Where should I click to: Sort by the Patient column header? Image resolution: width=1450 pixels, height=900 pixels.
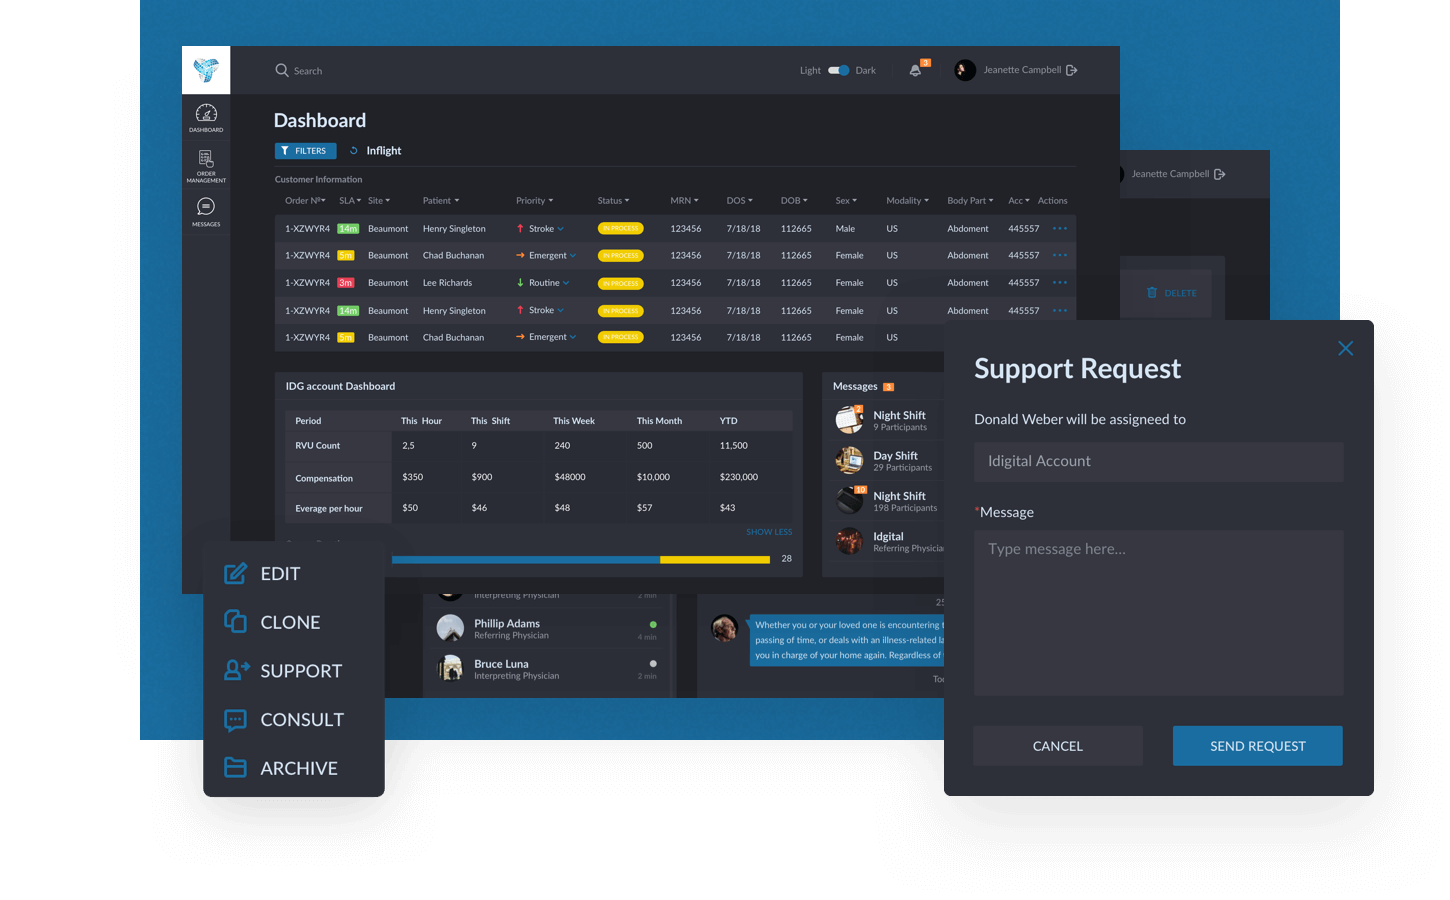point(440,201)
